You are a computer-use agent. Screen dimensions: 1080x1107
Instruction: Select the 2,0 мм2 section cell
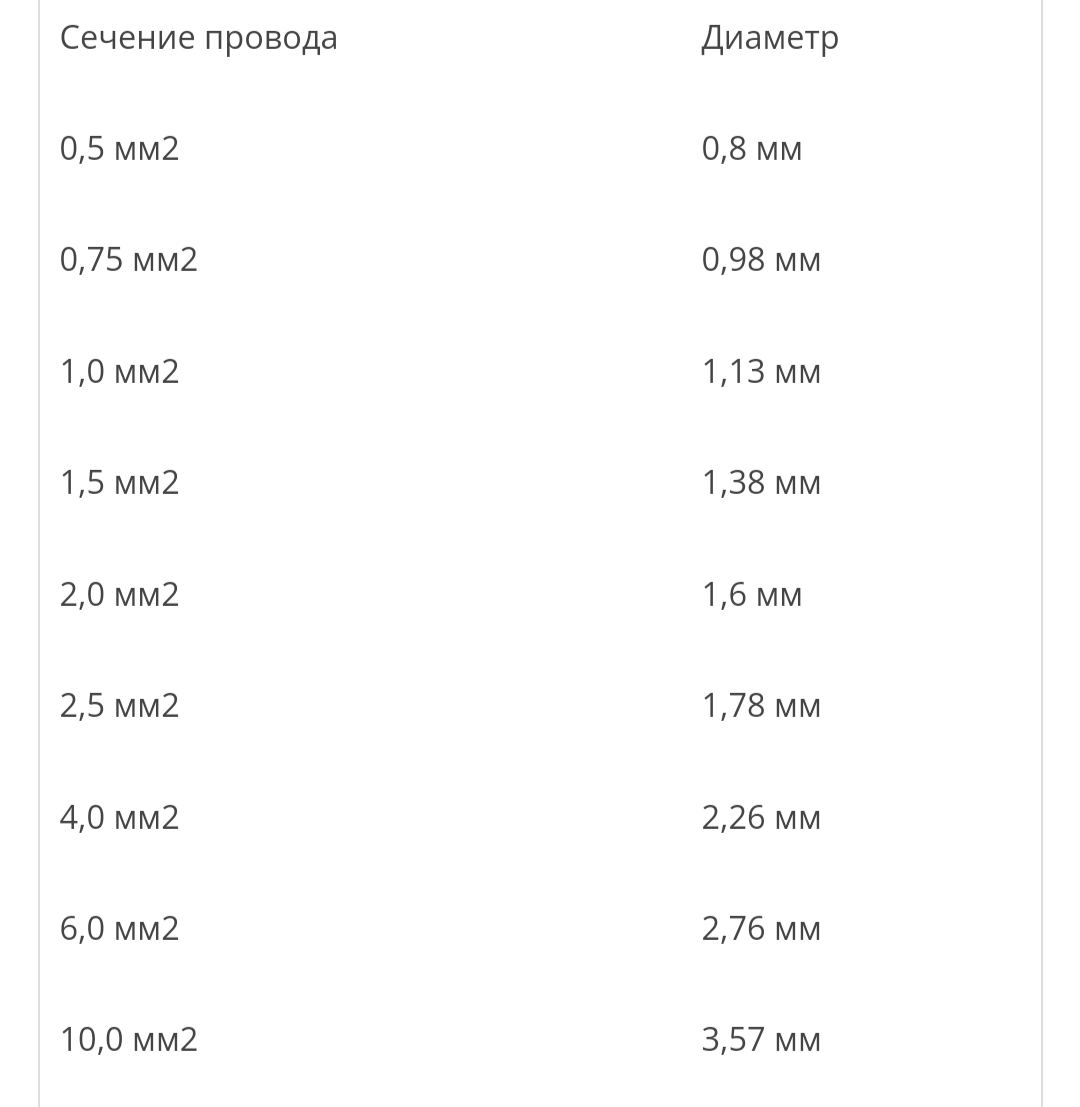click(x=119, y=594)
